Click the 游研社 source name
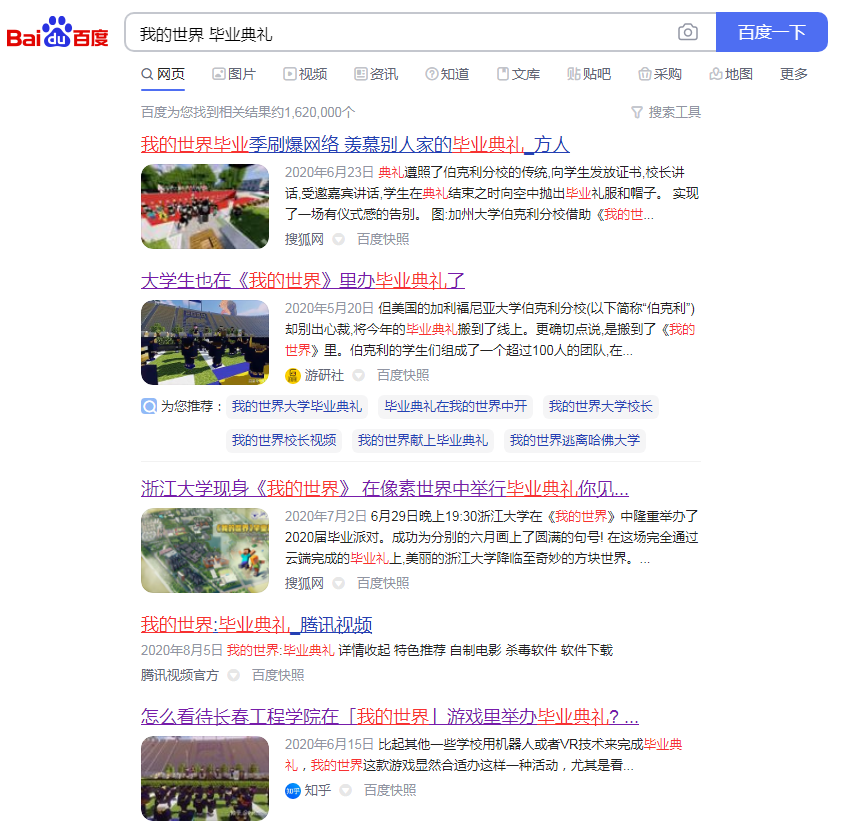This screenshot has width=843, height=836. tap(324, 375)
